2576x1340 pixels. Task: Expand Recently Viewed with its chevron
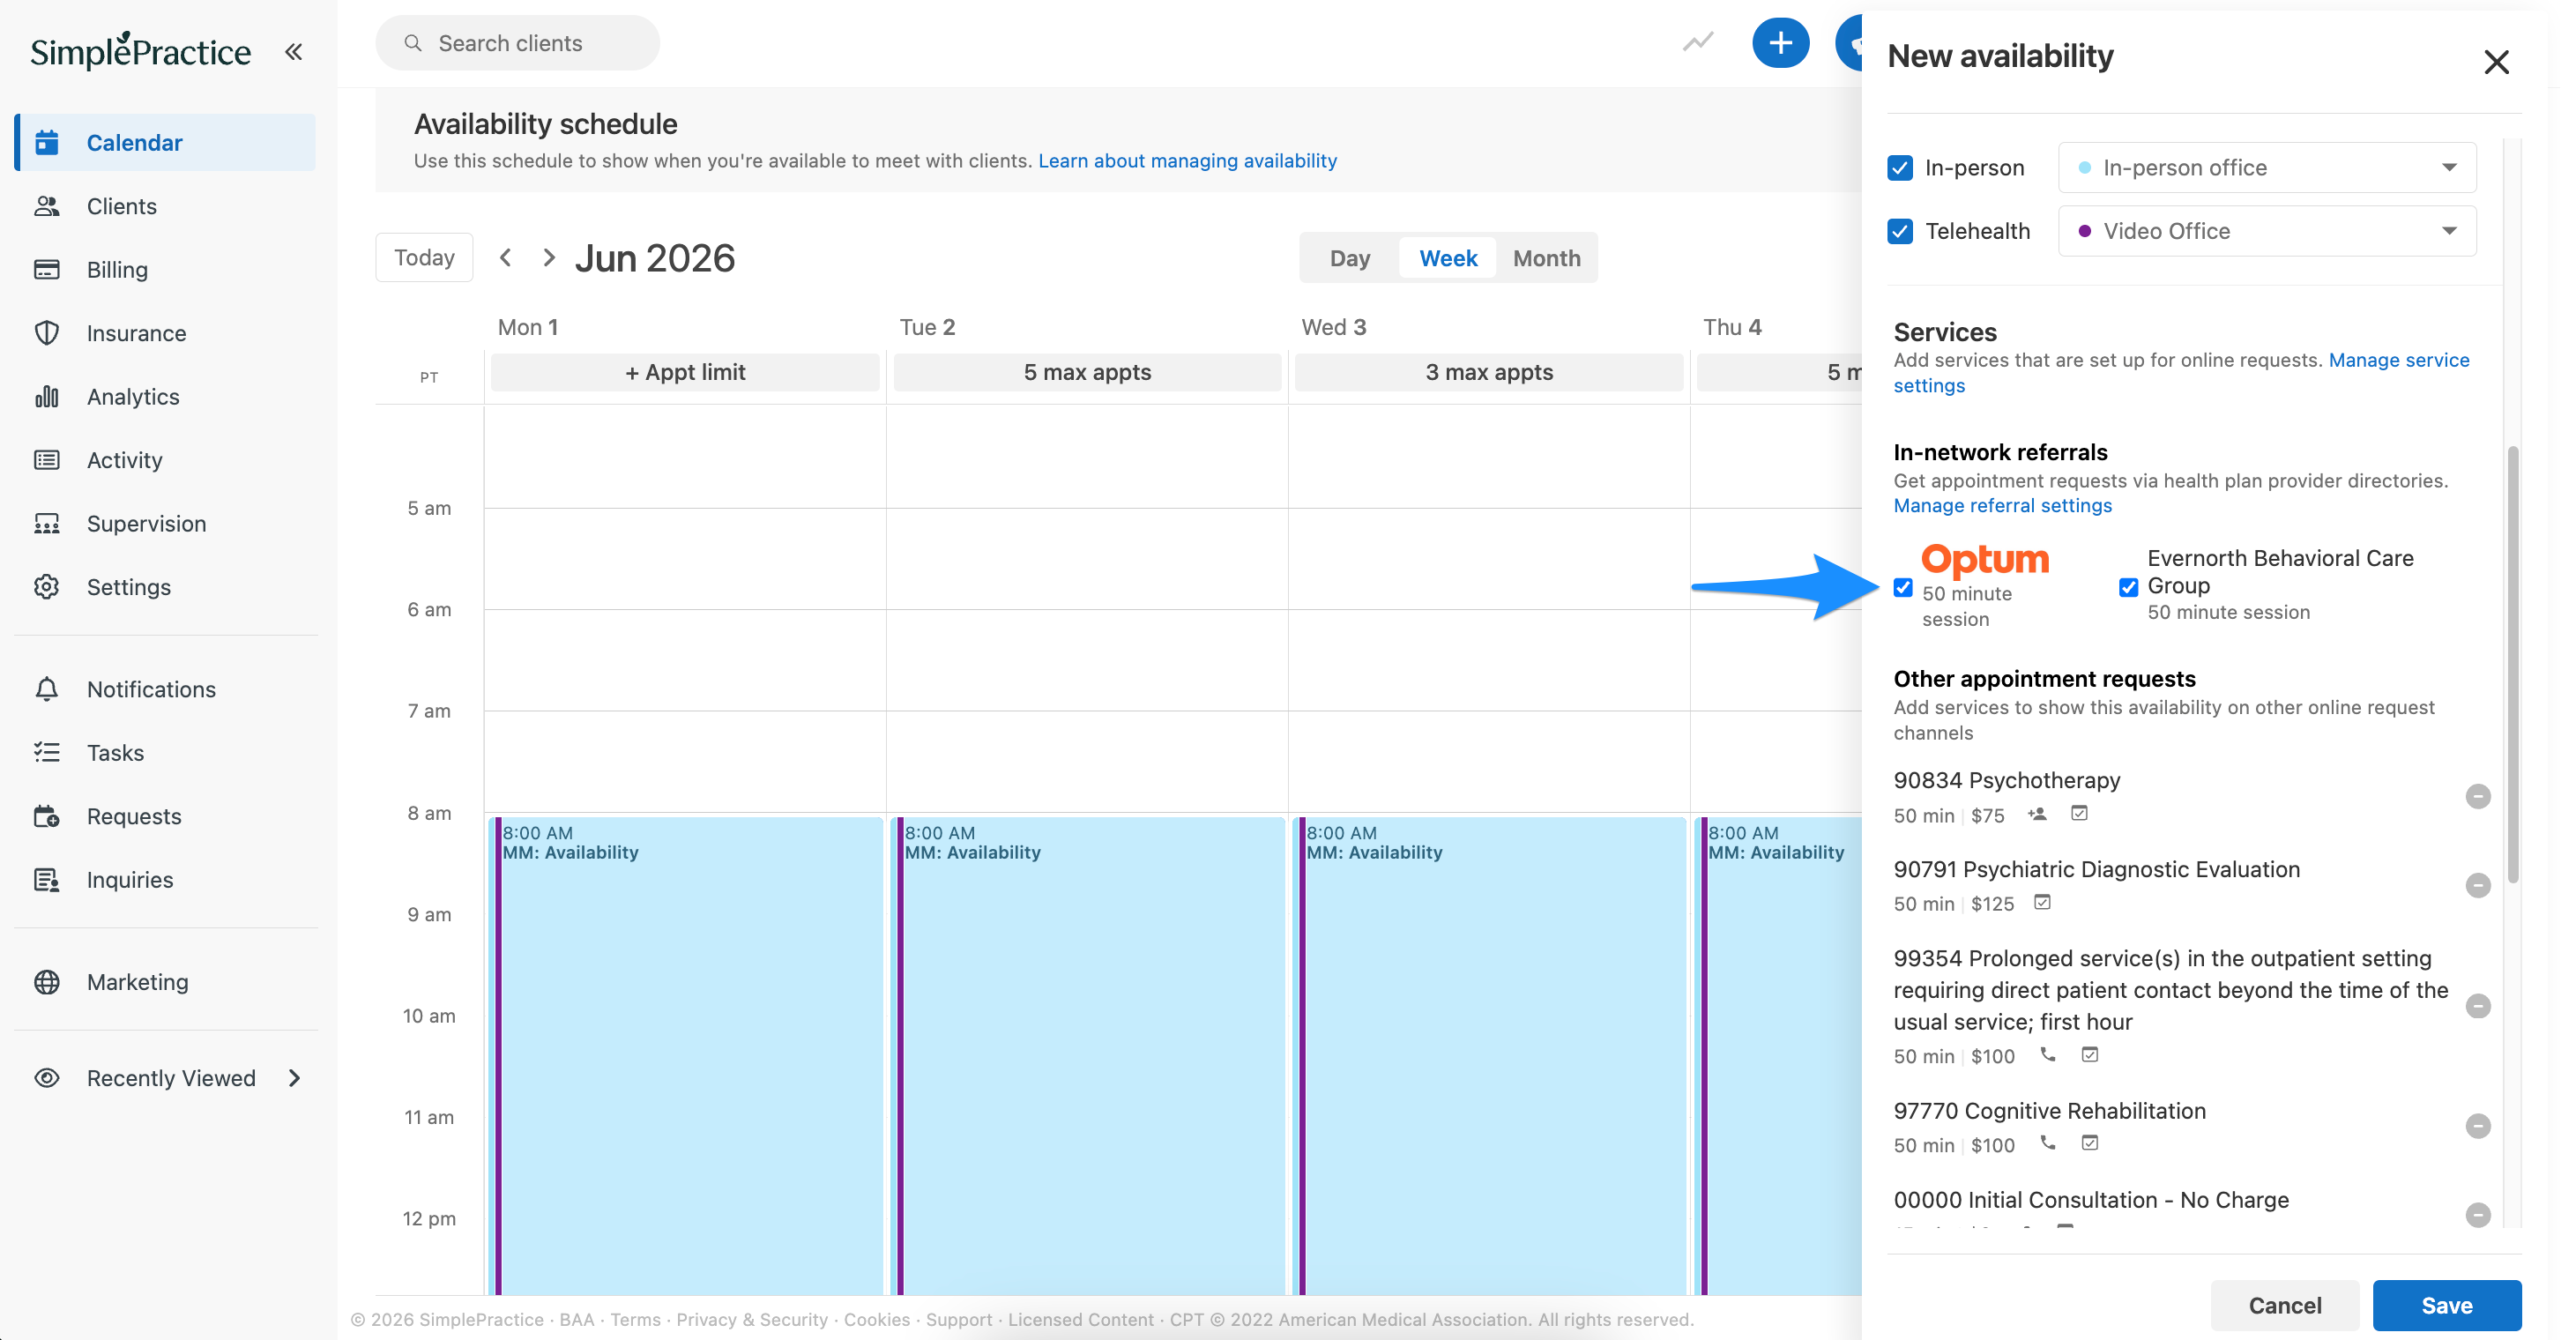(295, 1078)
